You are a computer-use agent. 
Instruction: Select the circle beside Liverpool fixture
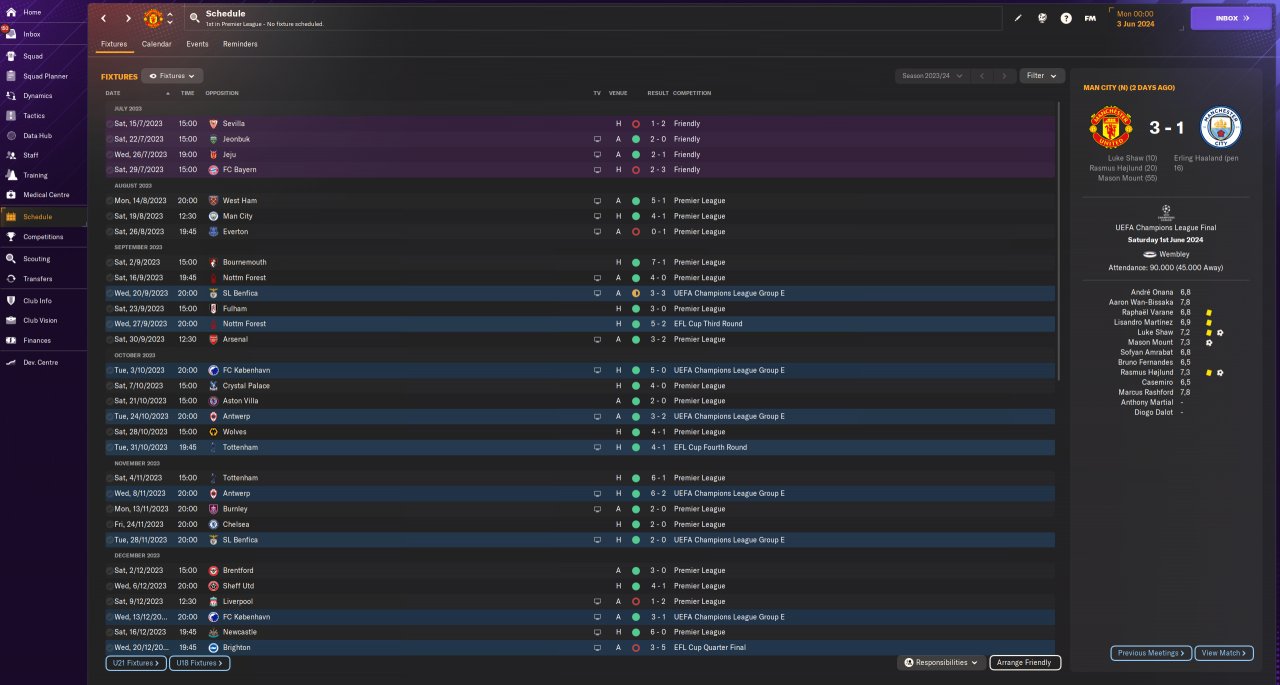(109, 601)
